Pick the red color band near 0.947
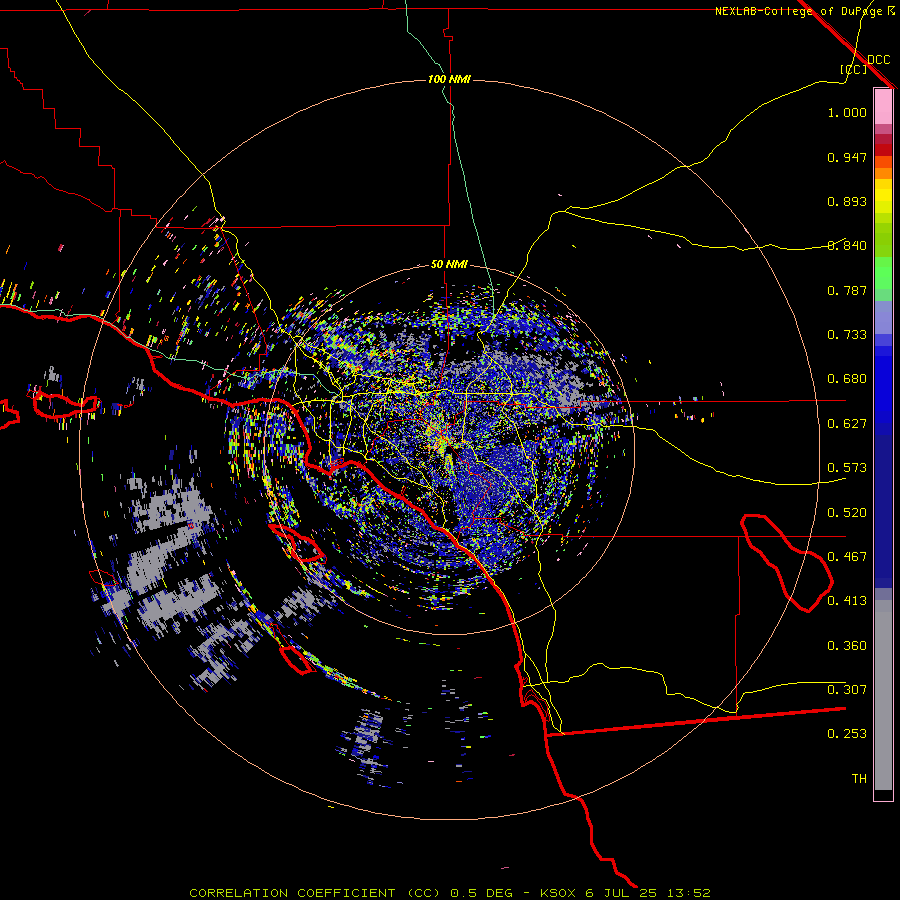 [883, 150]
